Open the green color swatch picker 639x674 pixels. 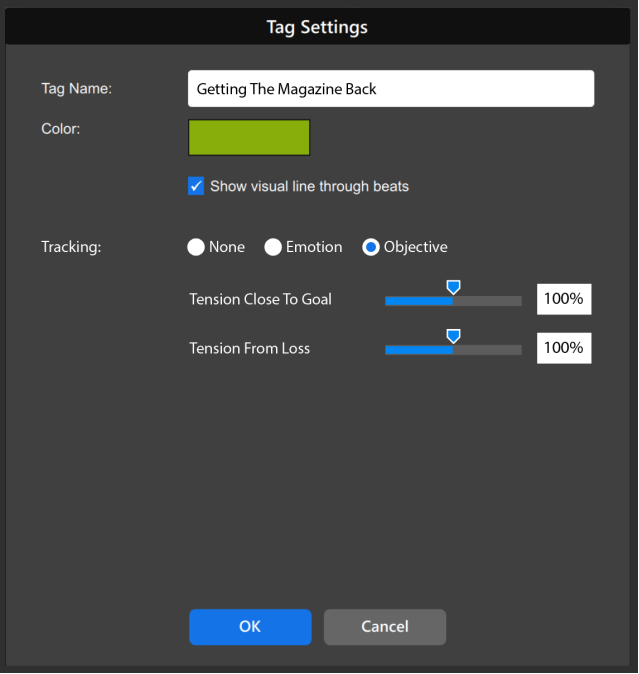(249, 138)
